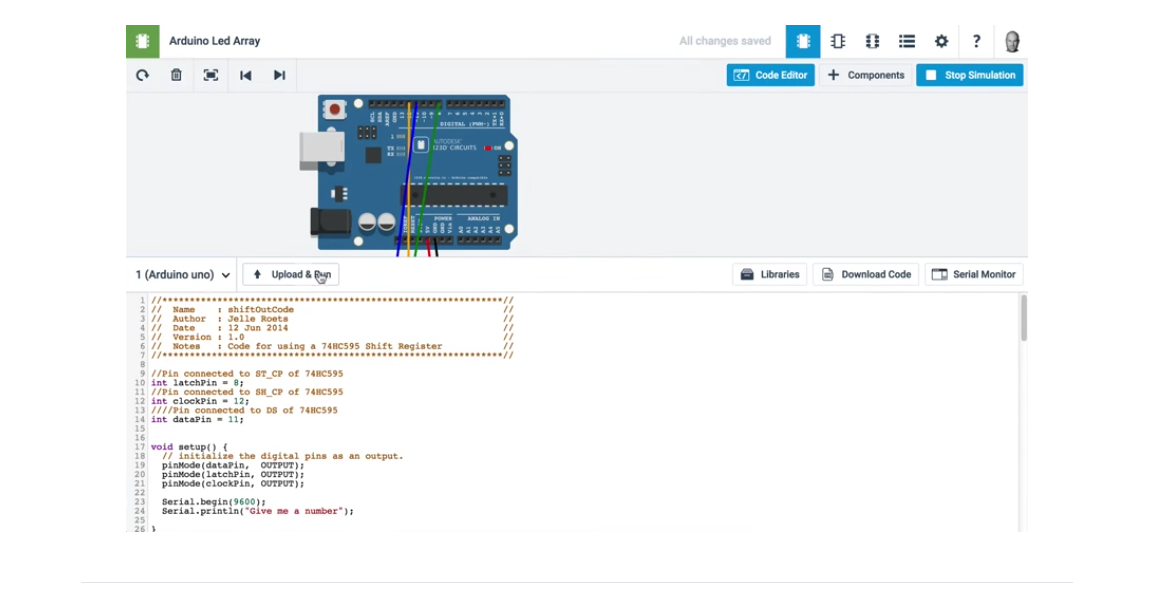Click code line 'int clockPin = 12;'
The width and height of the screenshot is (1149, 593).
(200, 401)
